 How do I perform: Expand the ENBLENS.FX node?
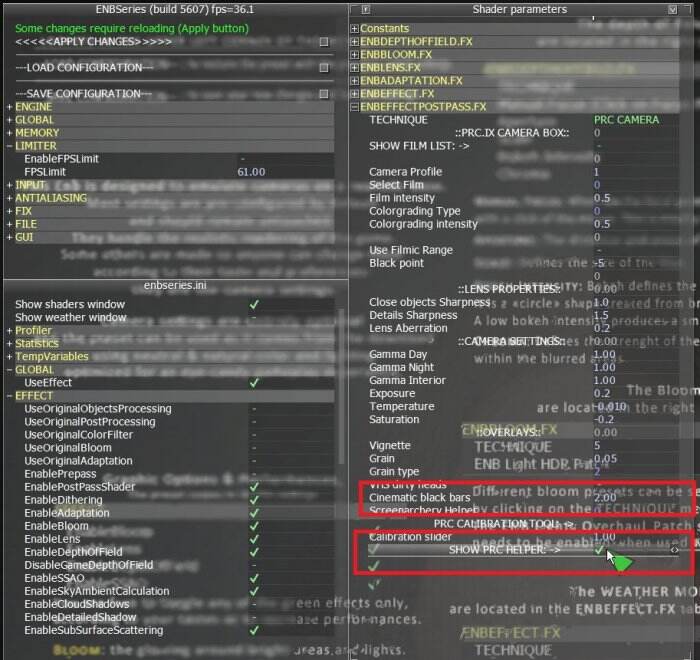354,67
